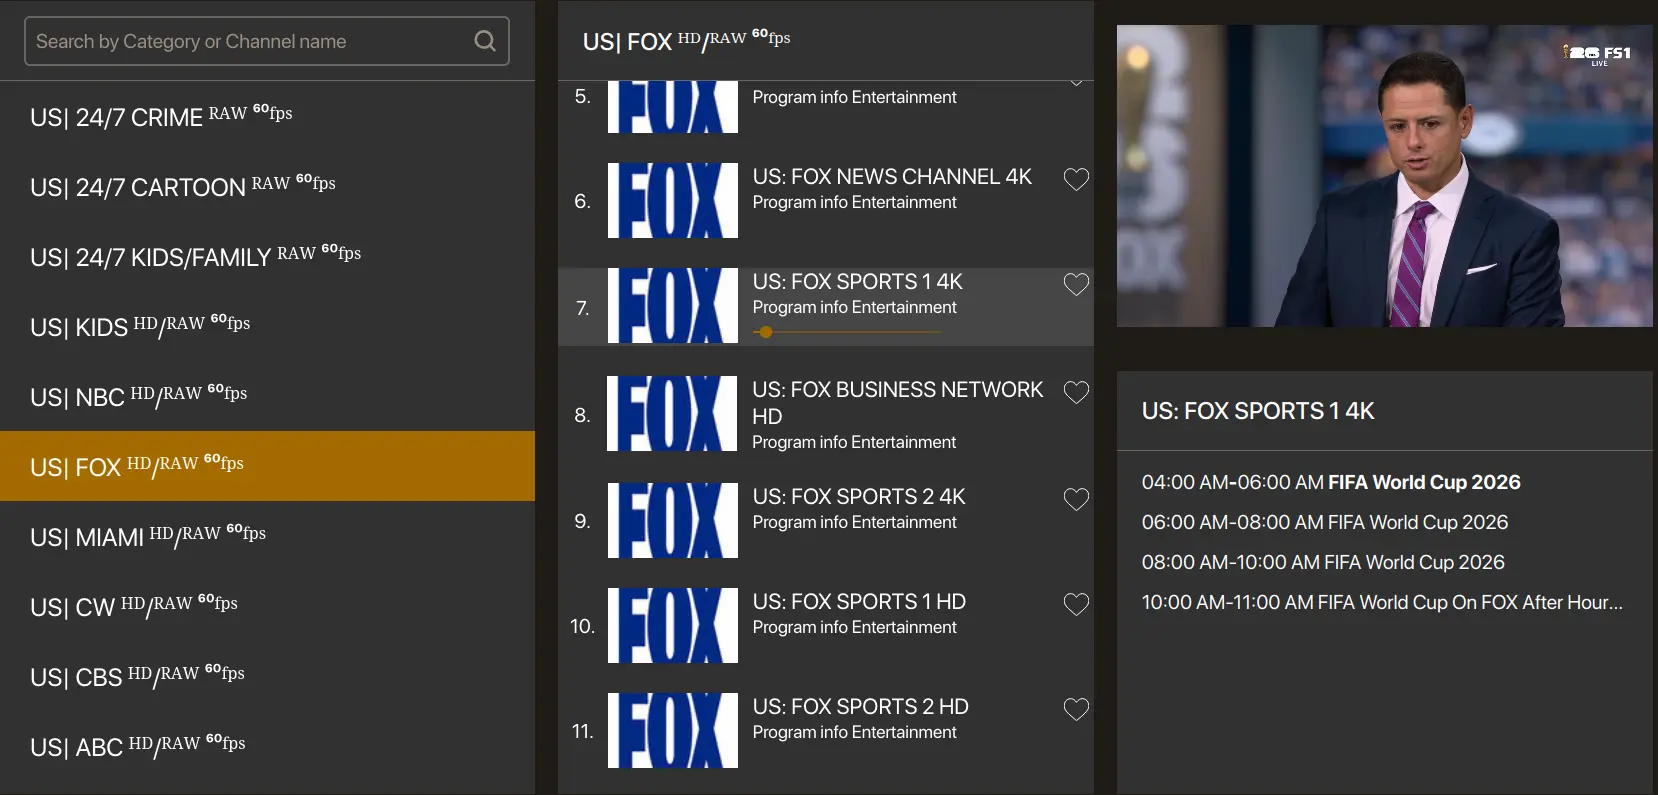Click progress slider under FOX SPORTS 1 4K

point(846,332)
